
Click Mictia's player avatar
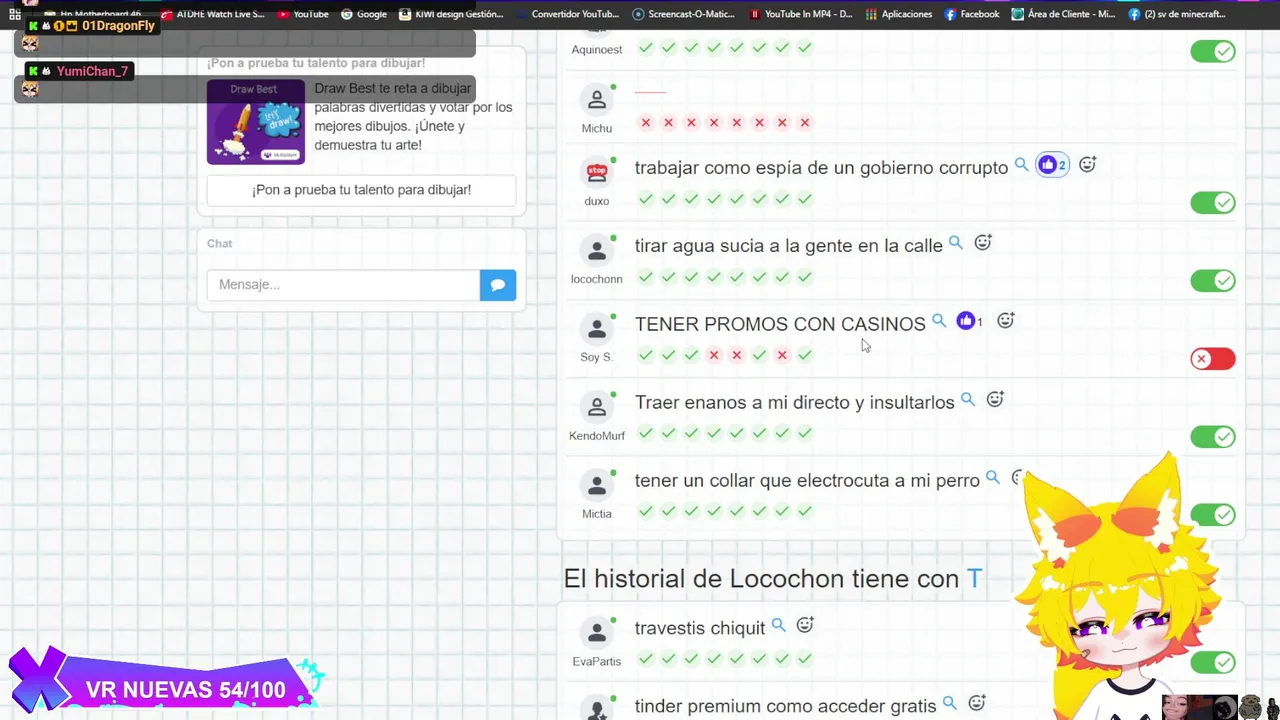point(597,485)
